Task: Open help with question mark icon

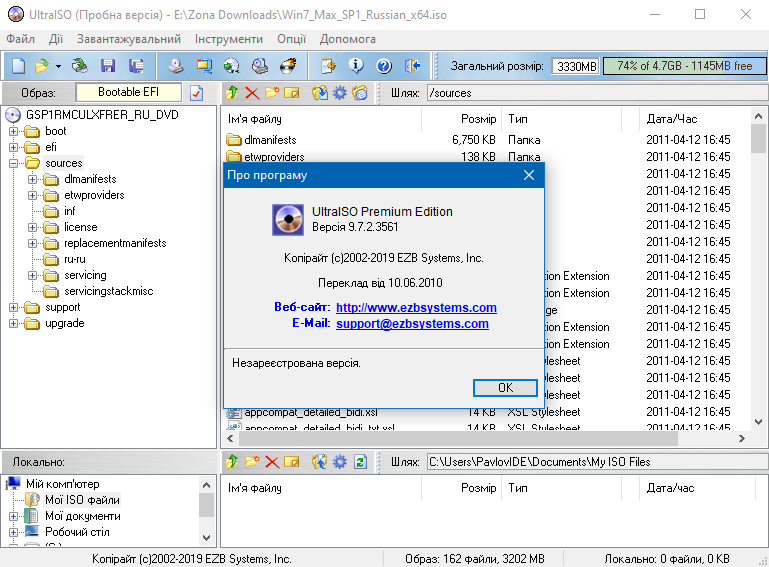Action: click(384, 66)
